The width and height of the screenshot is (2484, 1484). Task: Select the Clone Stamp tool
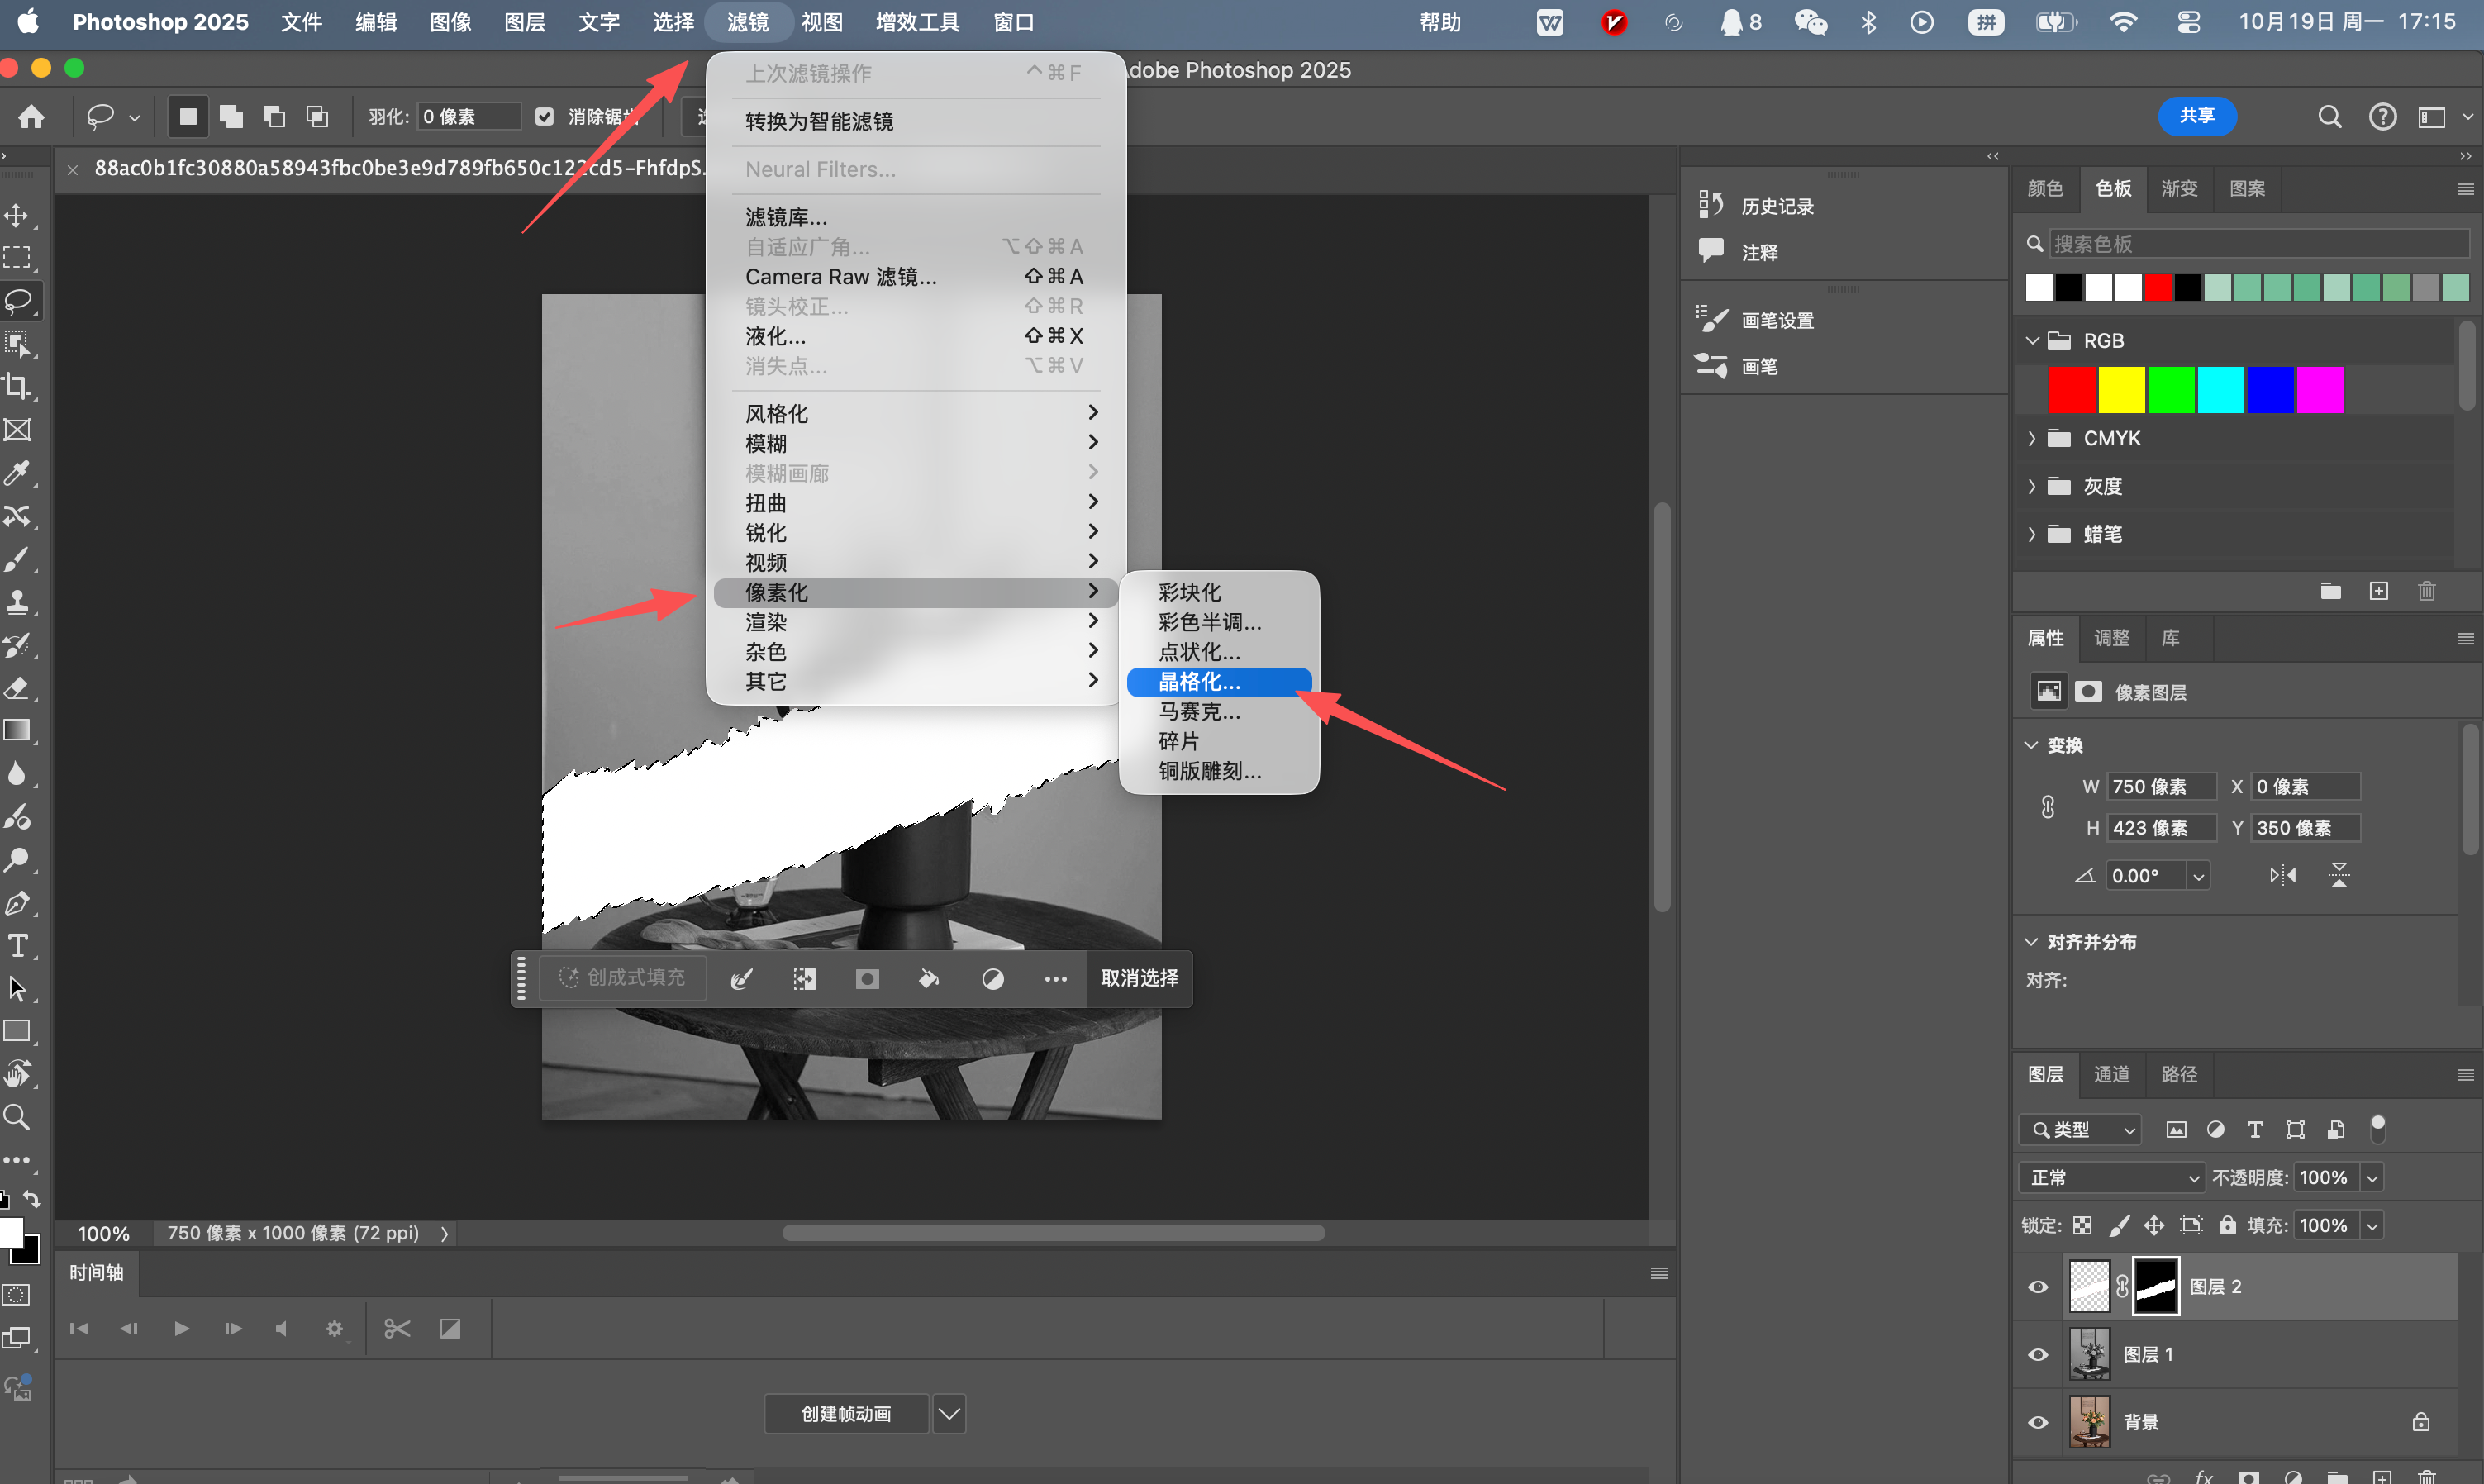tap(17, 602)
